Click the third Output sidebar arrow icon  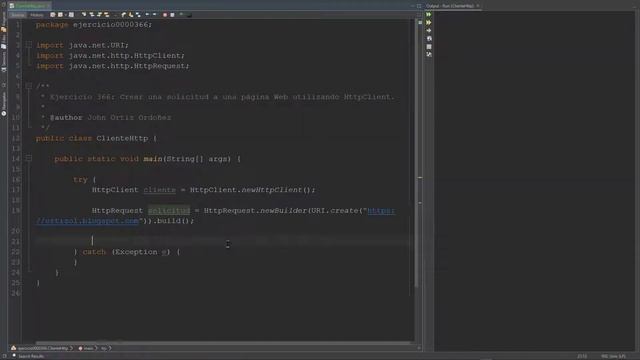[x=429, y=31]
